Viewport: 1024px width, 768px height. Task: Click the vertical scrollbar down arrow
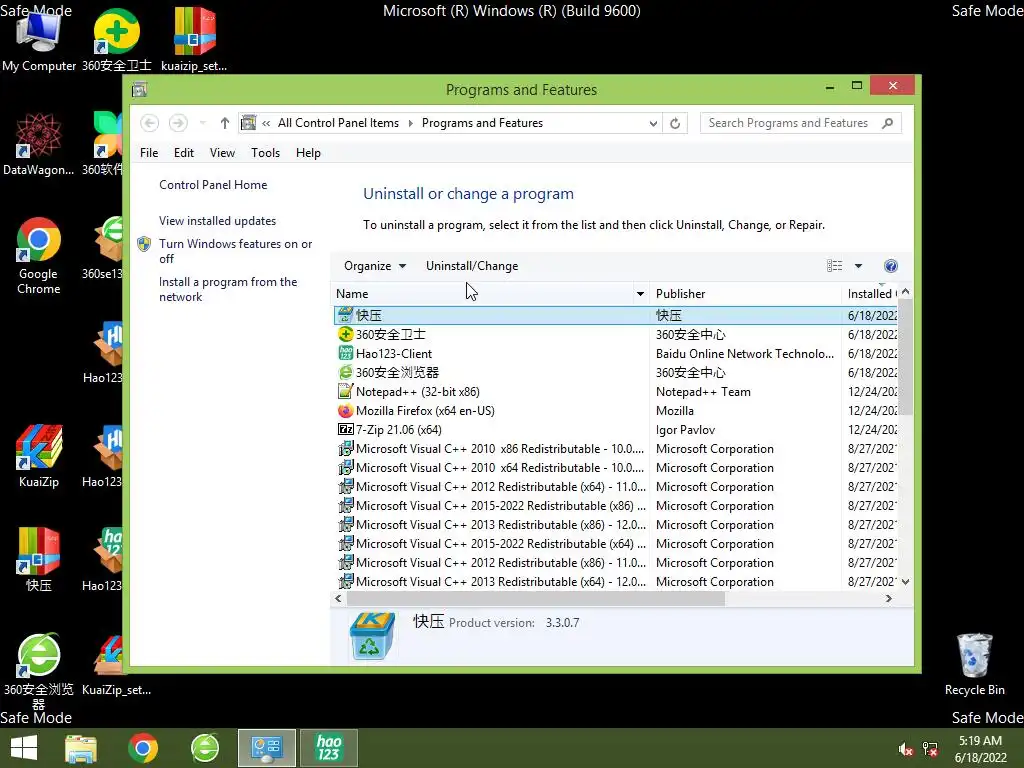coord(905,581)
